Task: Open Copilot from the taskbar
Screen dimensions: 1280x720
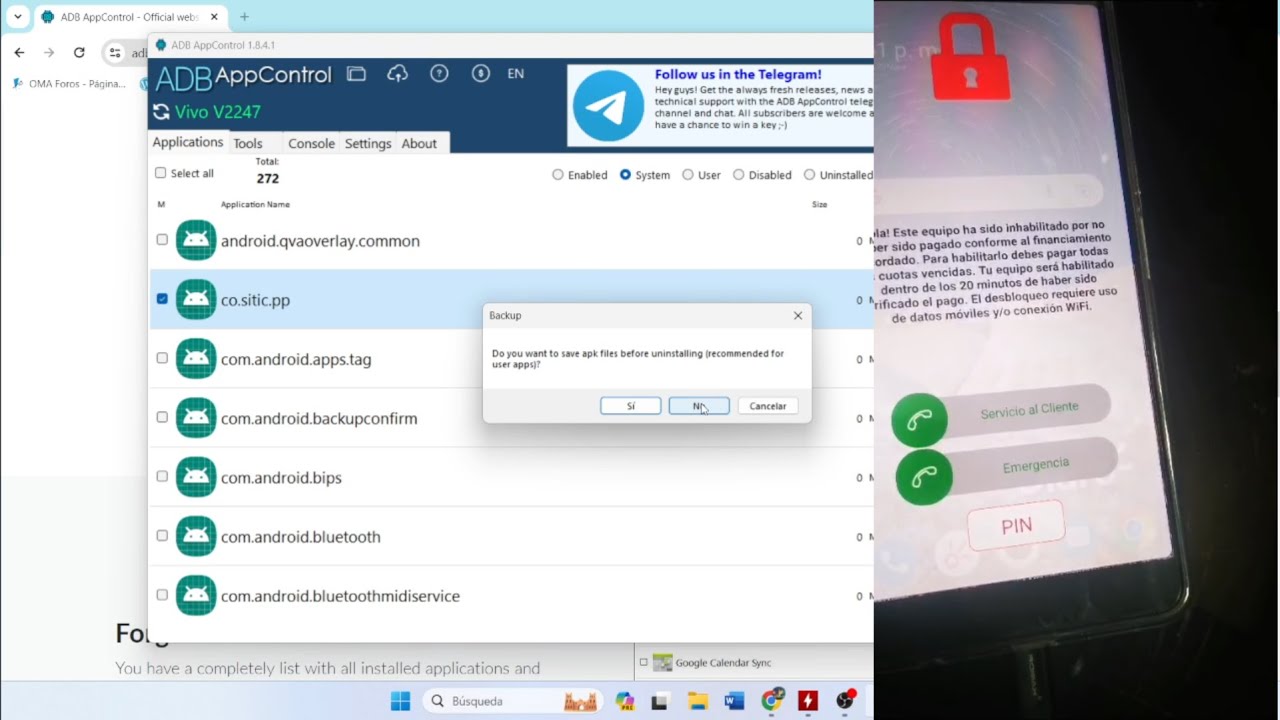Action: click(x=625, y=701)
